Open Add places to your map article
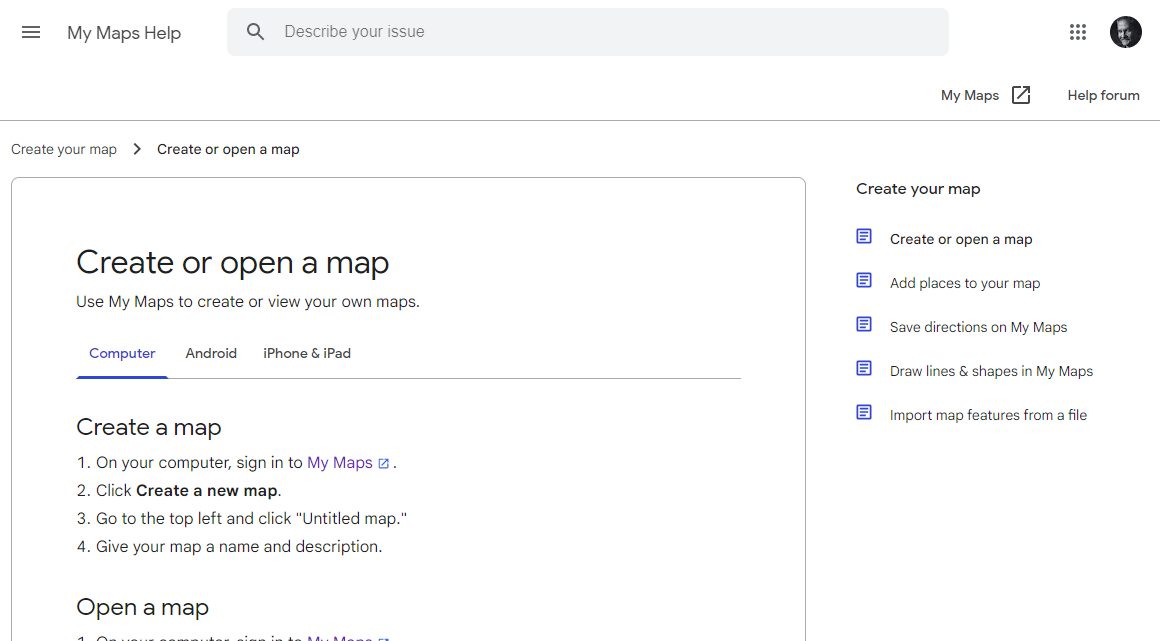 pyautogui.click(x=965, y=283)
